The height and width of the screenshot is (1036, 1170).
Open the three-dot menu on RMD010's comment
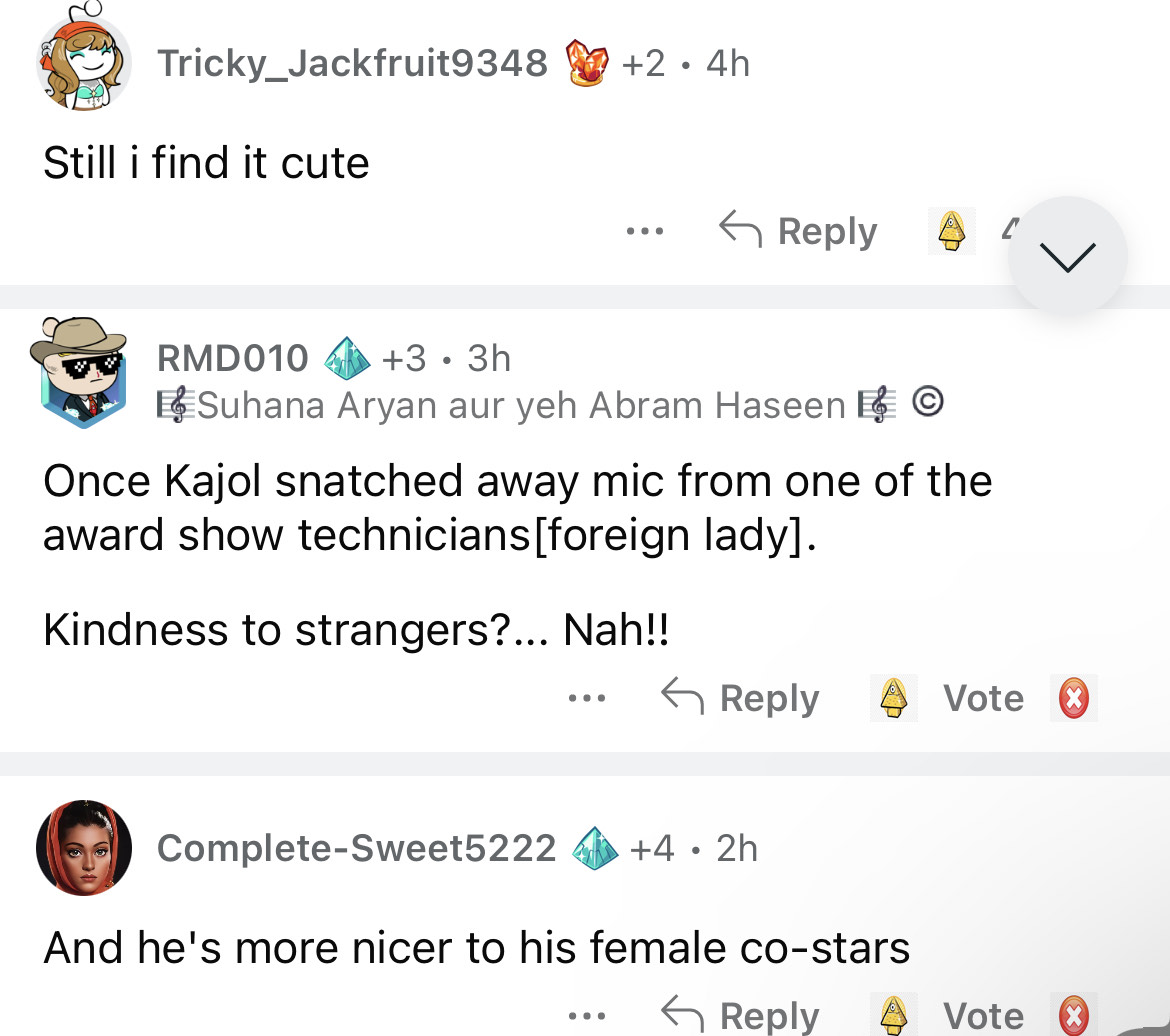(587, 698)
